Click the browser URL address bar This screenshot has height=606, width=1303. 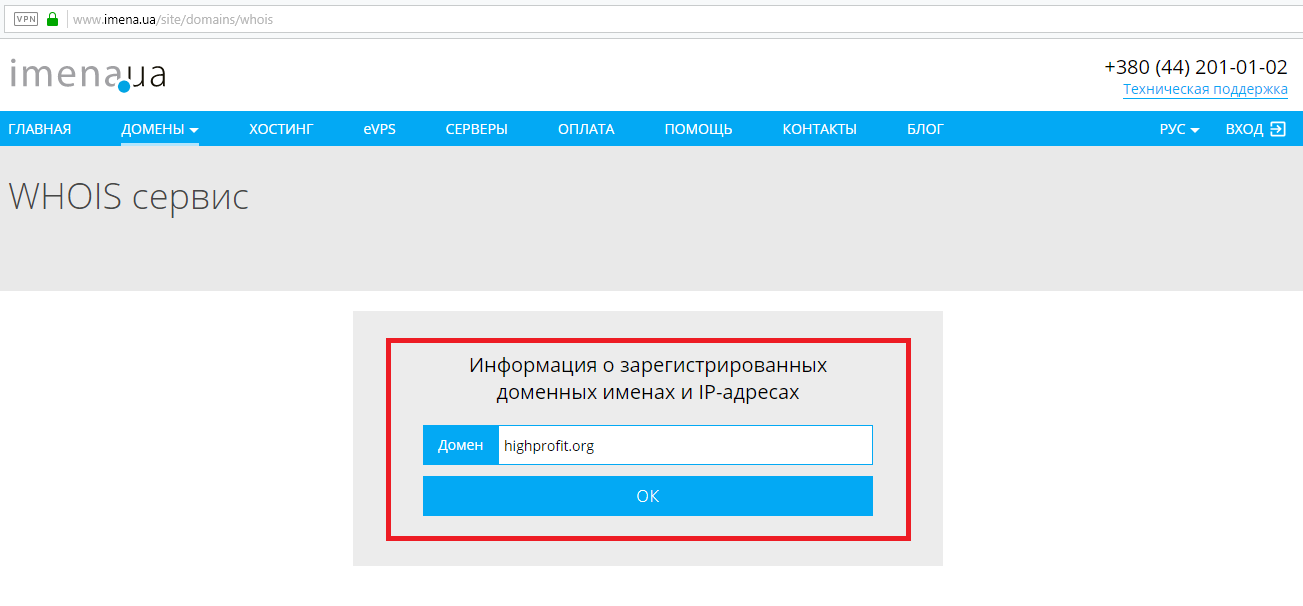[x=600, y=19]
